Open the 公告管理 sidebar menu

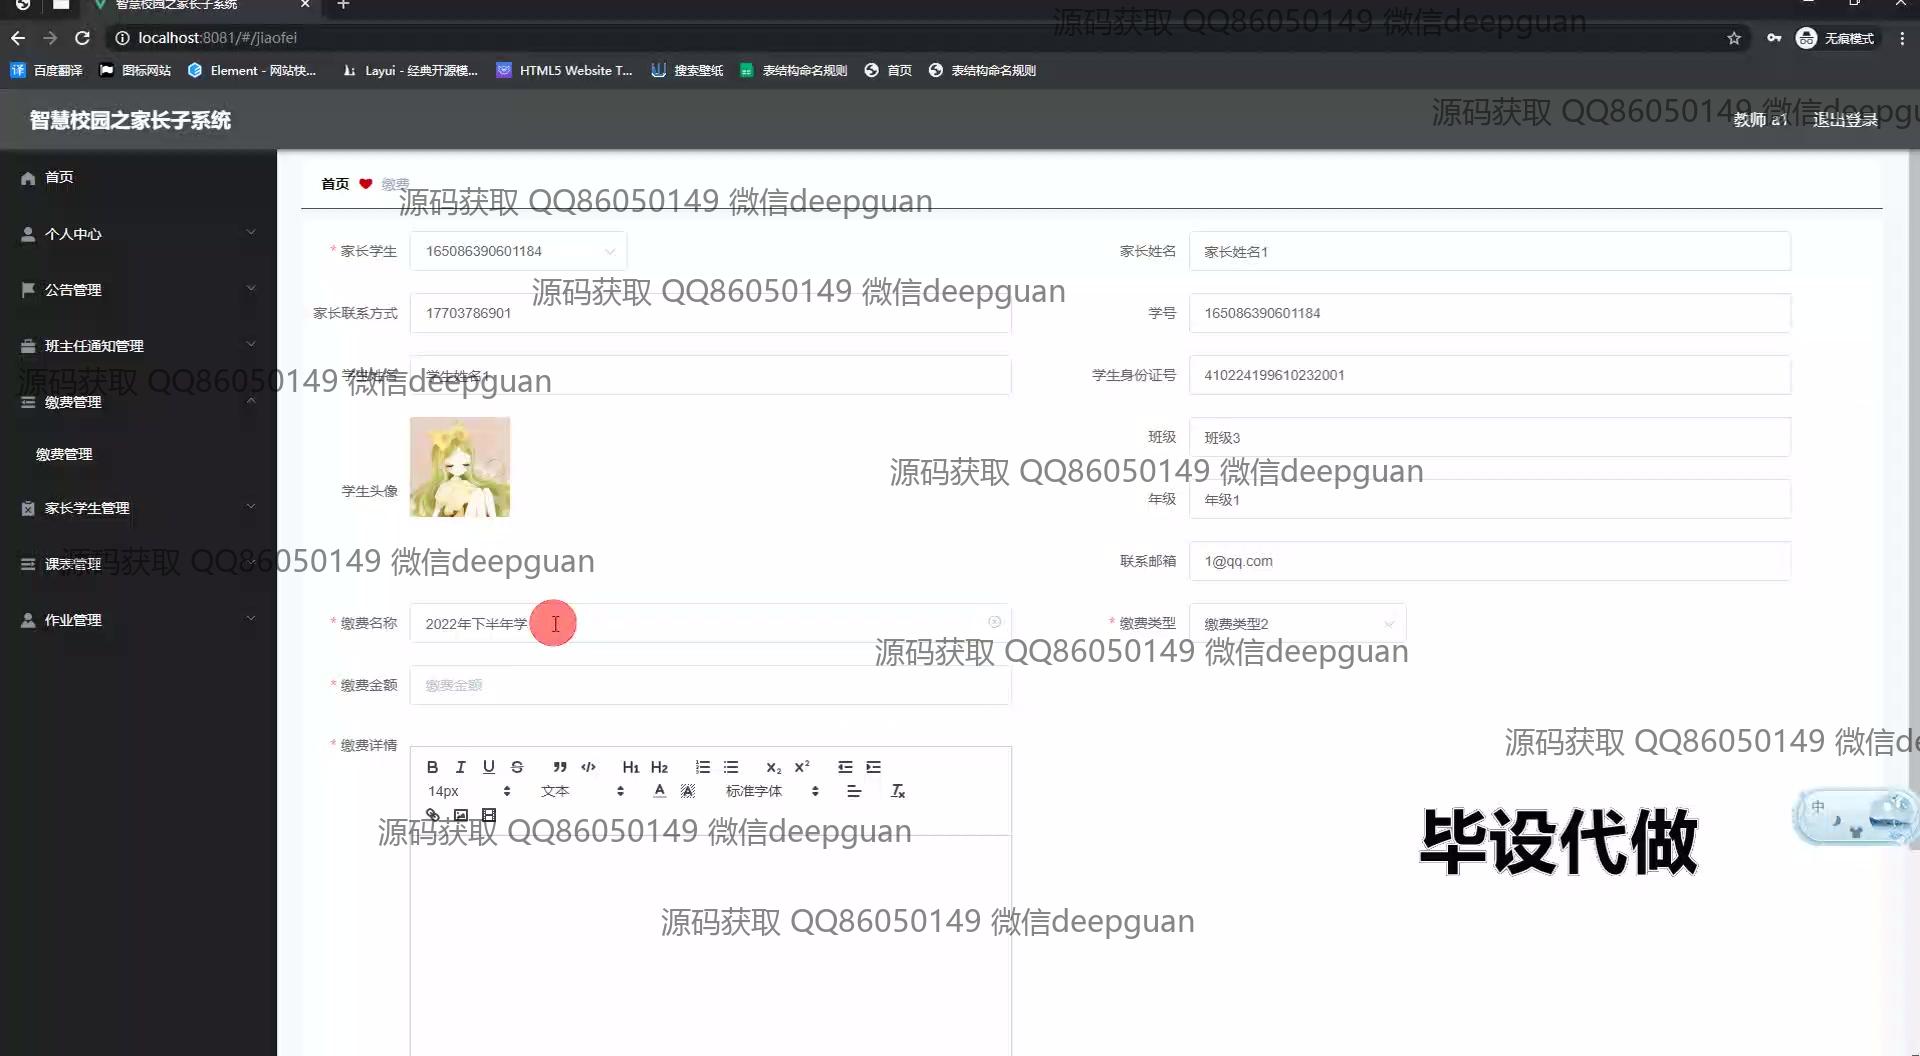(x=138, y=290)
